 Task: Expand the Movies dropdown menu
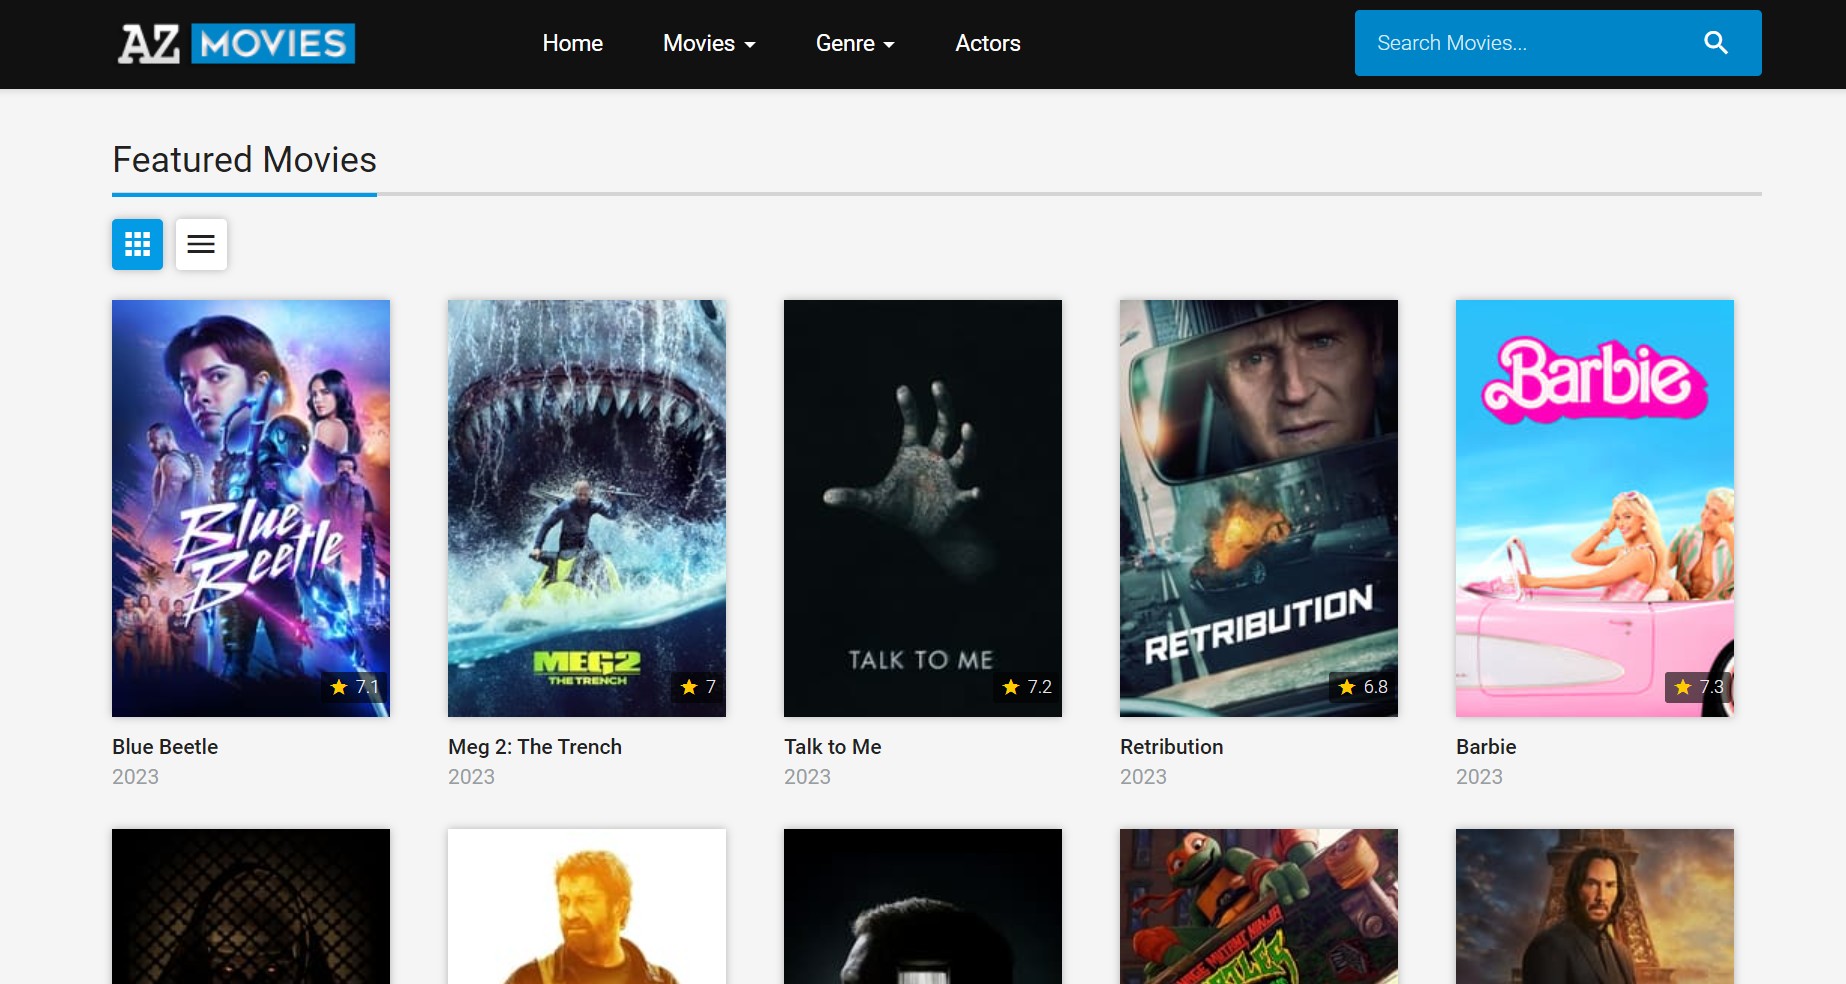709,43
